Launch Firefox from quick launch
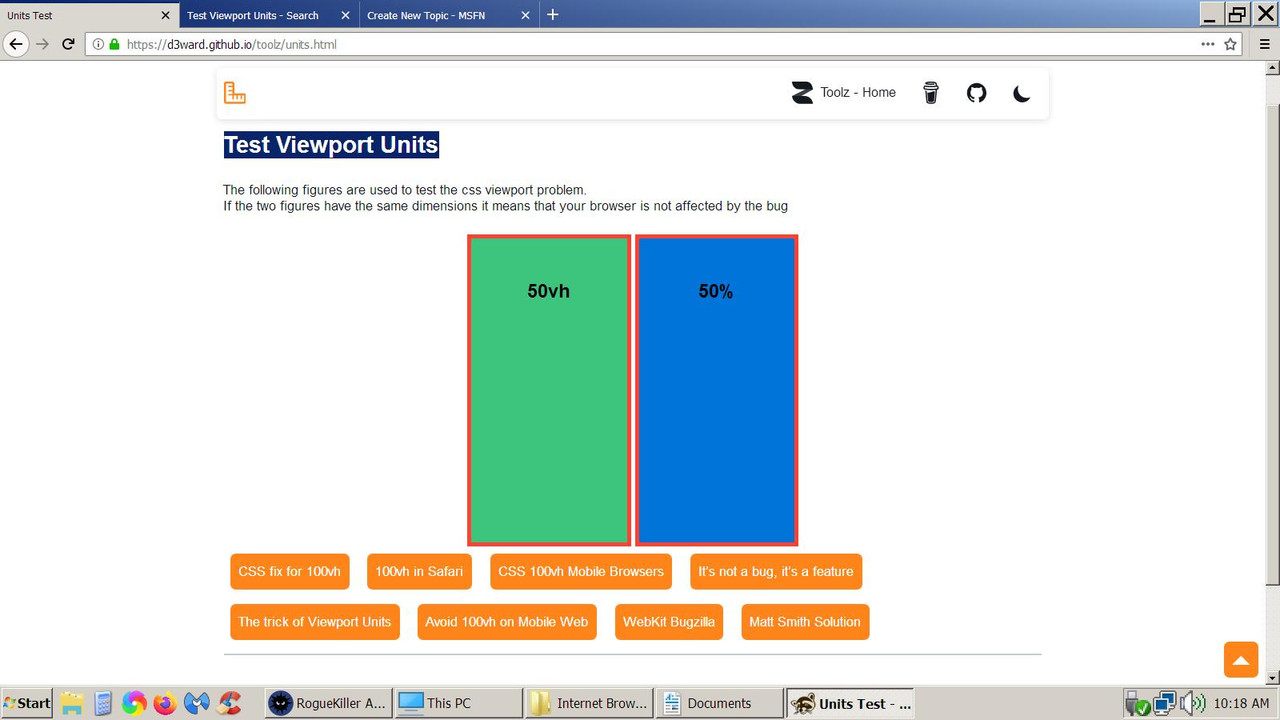Screen dimensions: 1280x720 click(x=165, y=703)
